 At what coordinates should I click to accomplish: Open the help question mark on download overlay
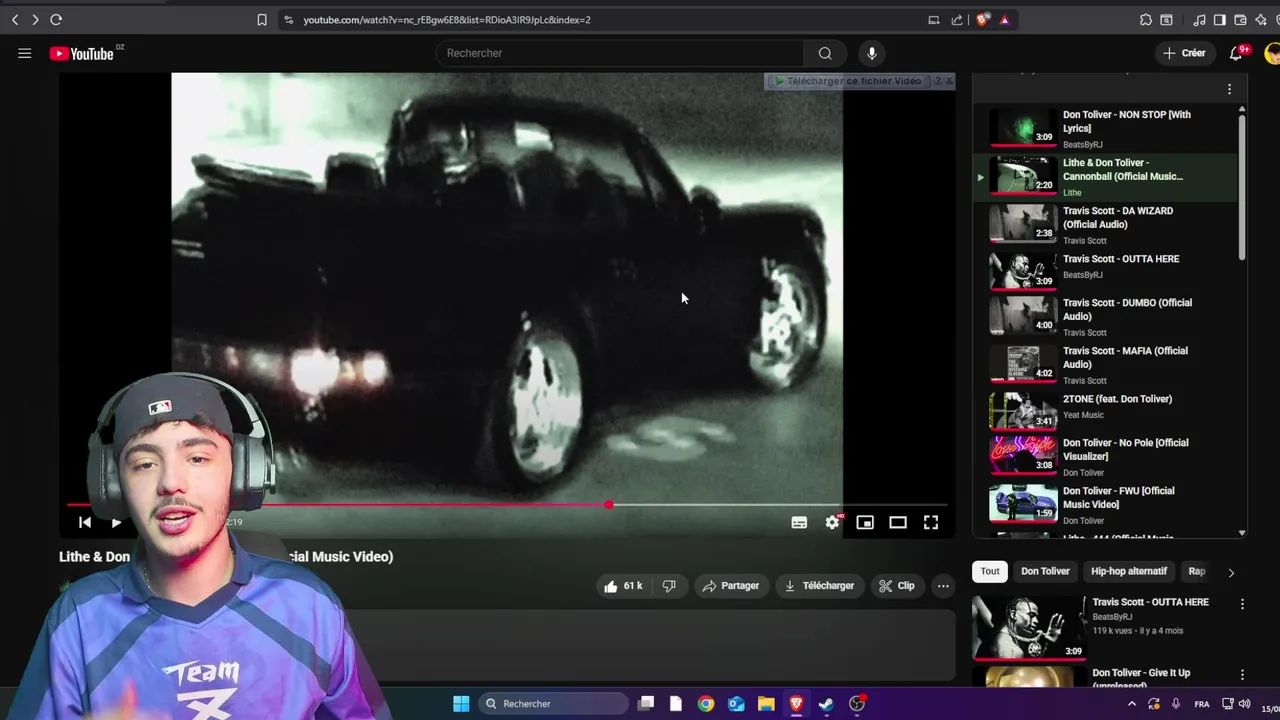937,81
